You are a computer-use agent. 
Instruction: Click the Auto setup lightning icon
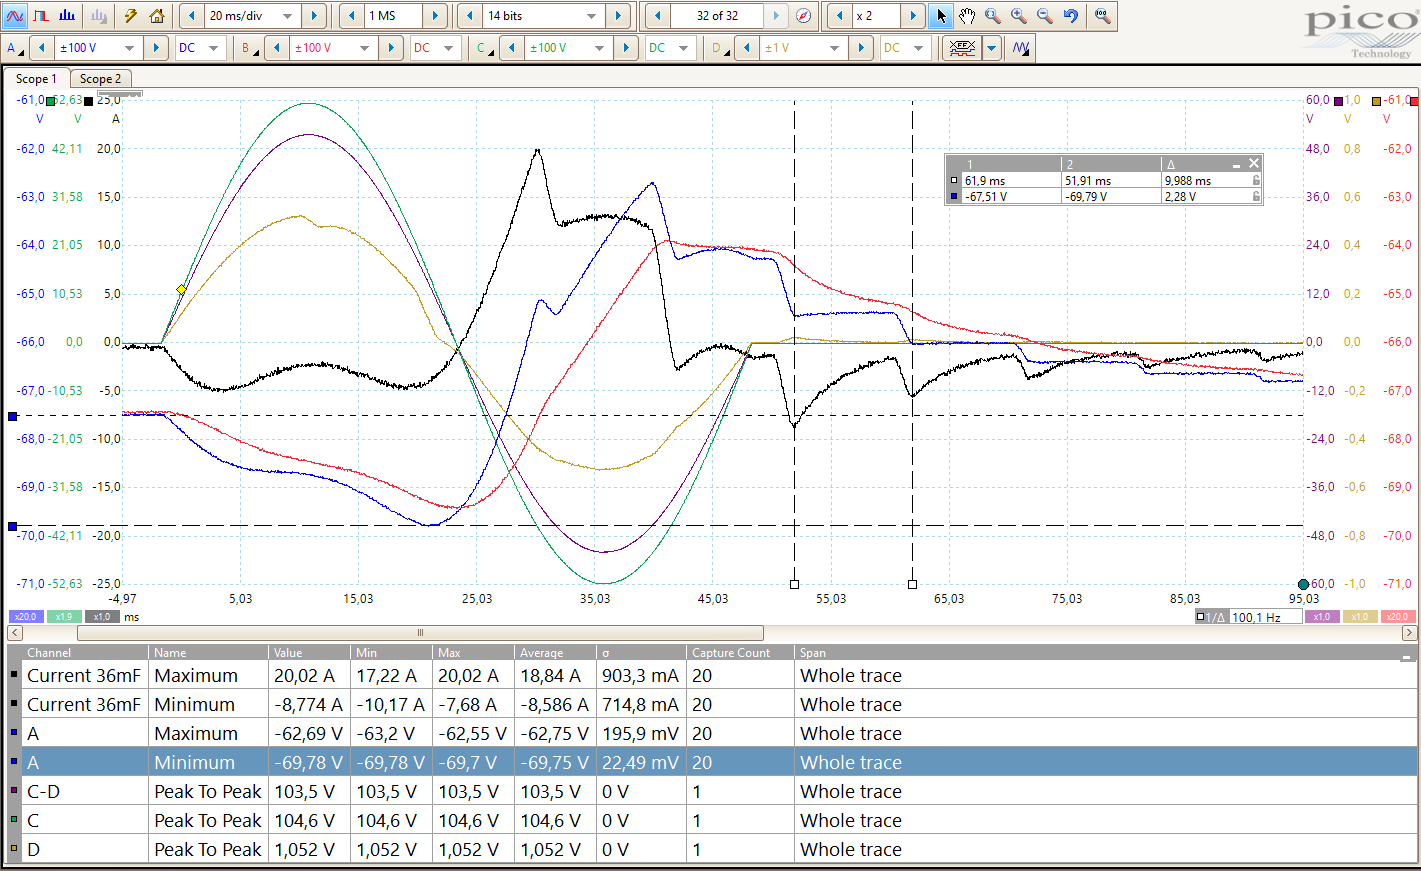click(x=131, y=16)
